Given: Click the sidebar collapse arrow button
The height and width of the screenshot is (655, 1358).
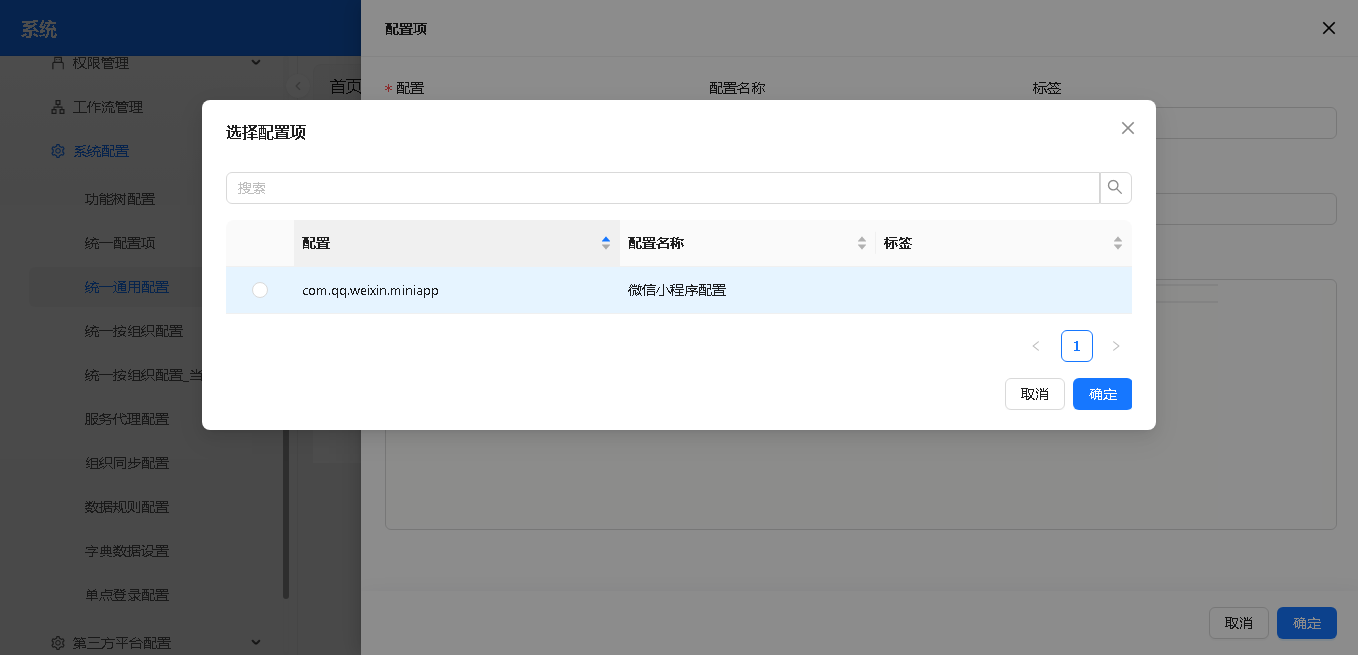Looking at the screenshot, I should pyautogui.click(x=298, y=86).
